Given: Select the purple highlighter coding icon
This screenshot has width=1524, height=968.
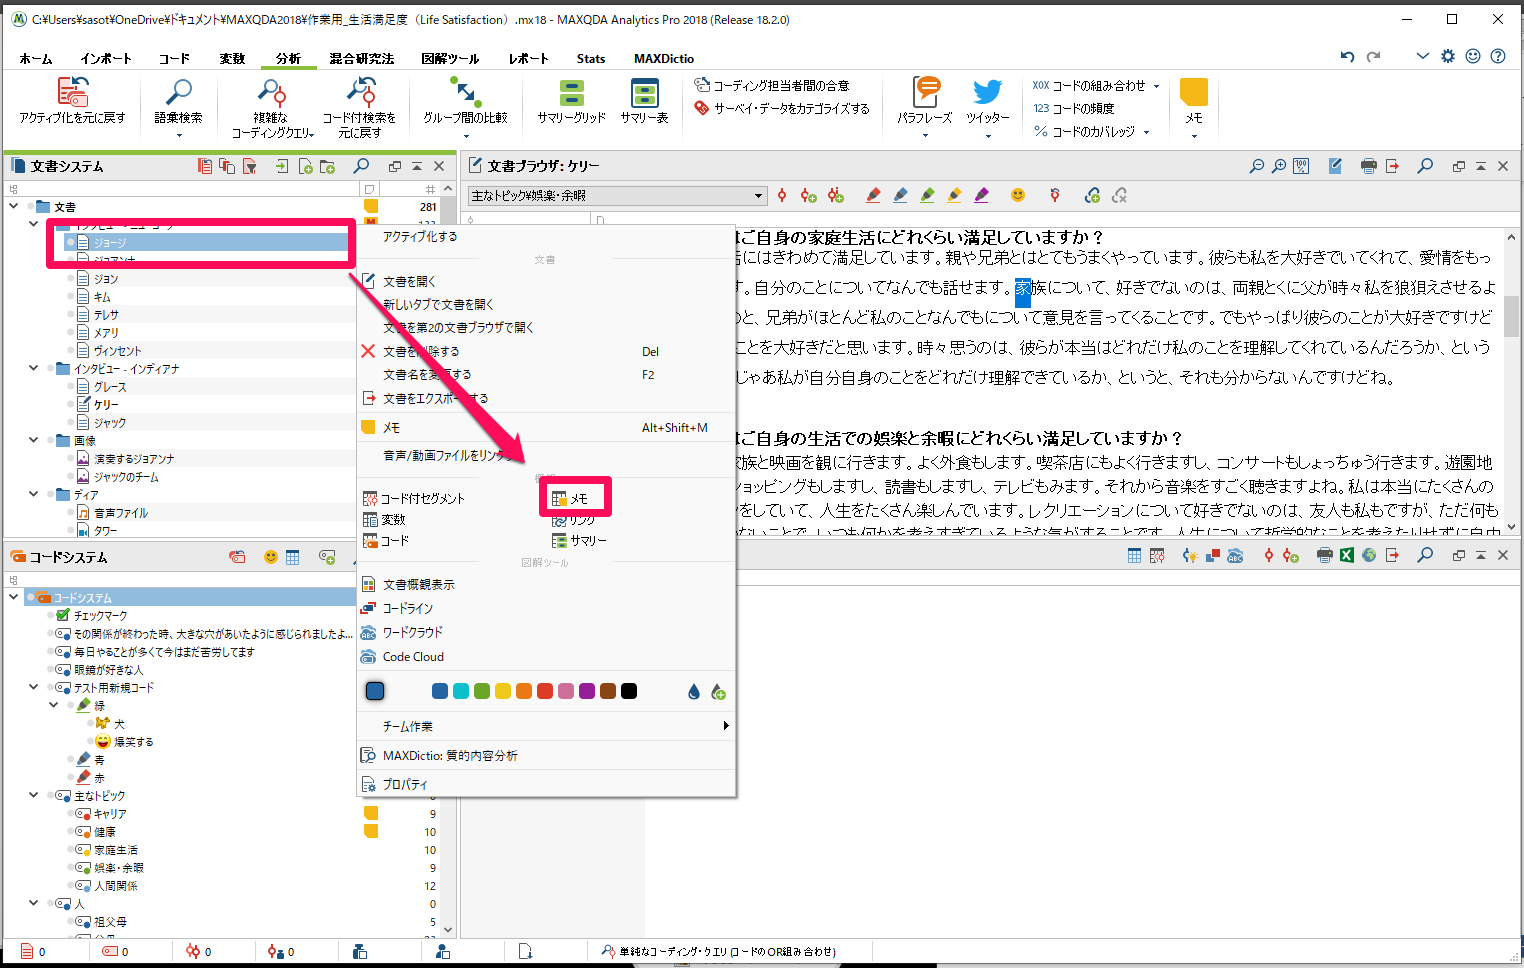Looking at the screenshot, I should coord(981,196).
